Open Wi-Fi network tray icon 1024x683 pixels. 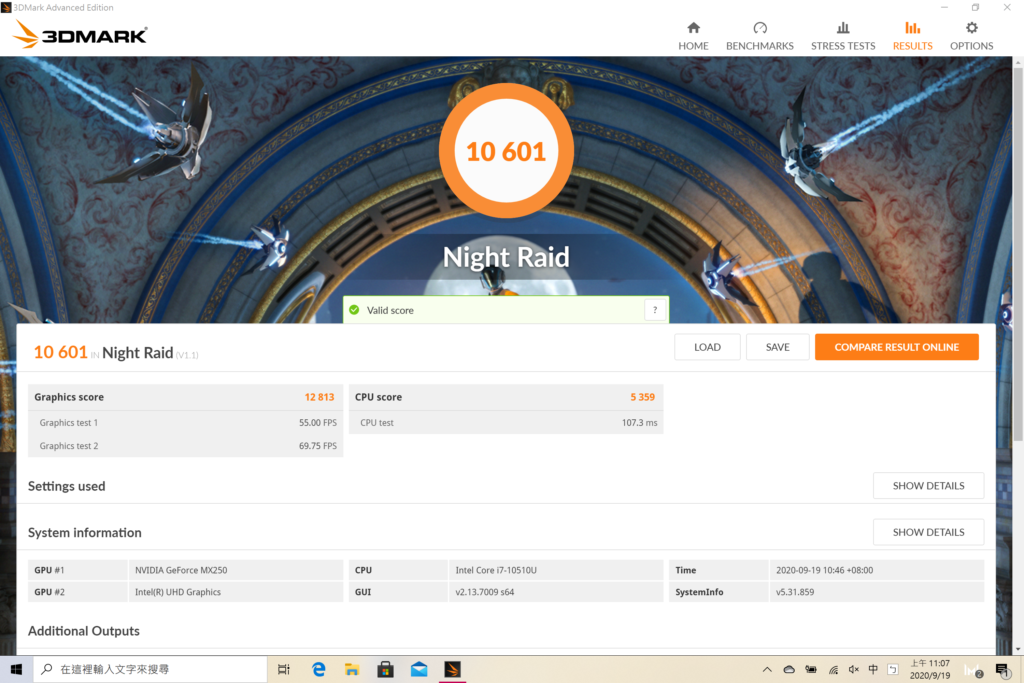[x=833, y=669]
